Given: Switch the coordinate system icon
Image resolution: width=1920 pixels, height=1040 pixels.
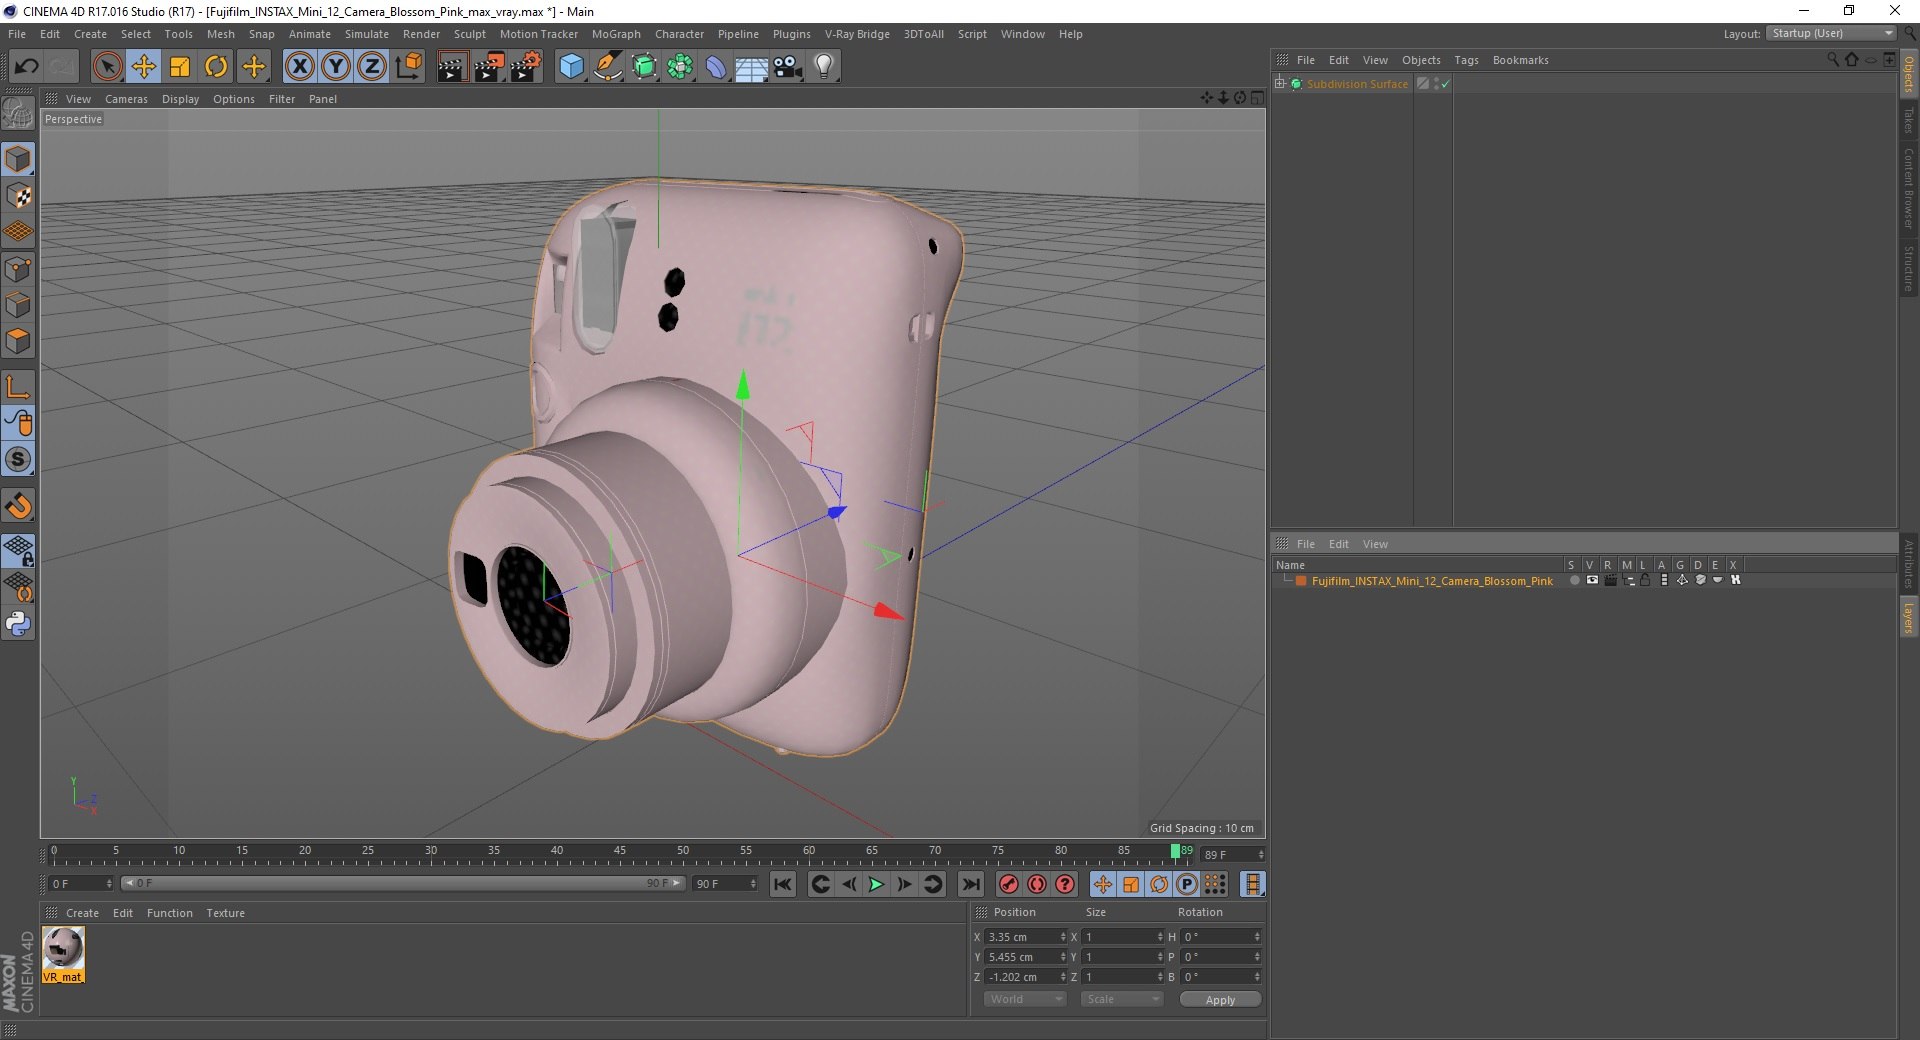Looking at the screenshot, I should 408,67.
